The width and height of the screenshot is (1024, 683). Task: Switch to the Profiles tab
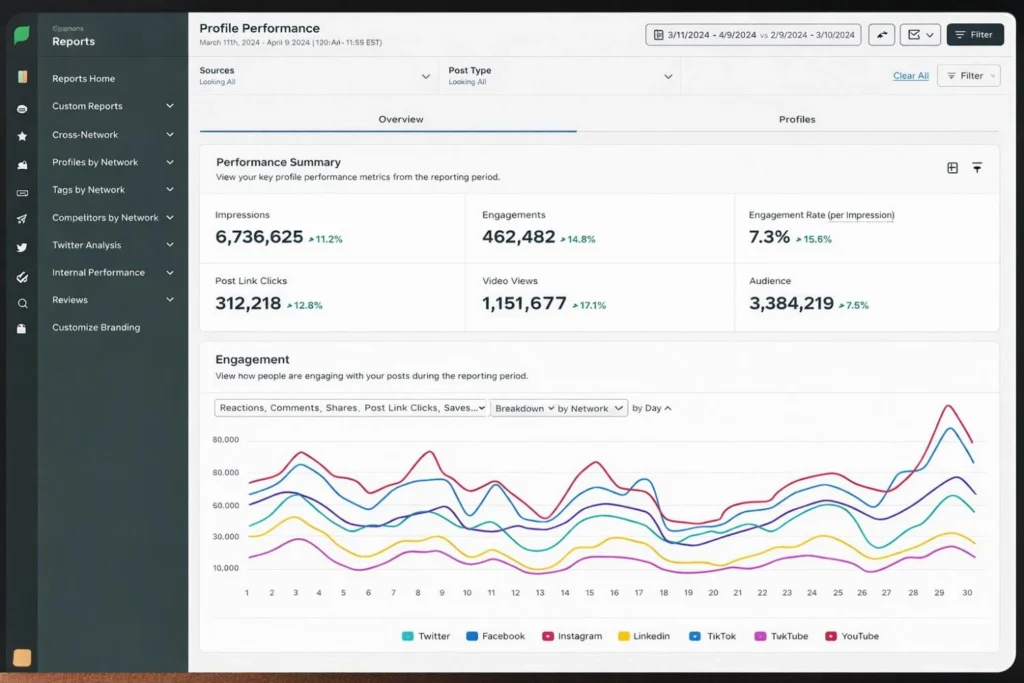797,119
